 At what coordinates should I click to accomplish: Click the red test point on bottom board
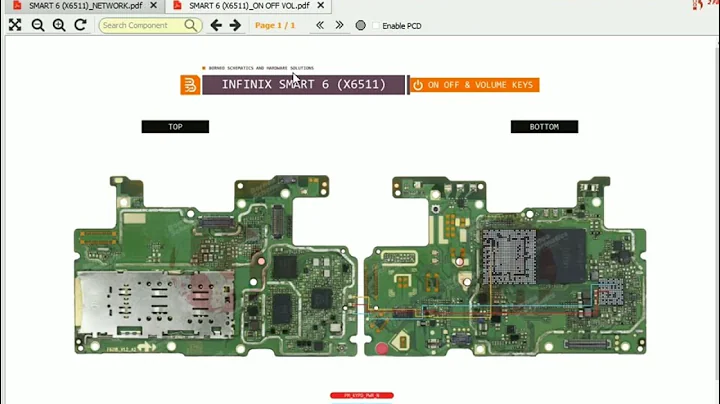[382, 348]
